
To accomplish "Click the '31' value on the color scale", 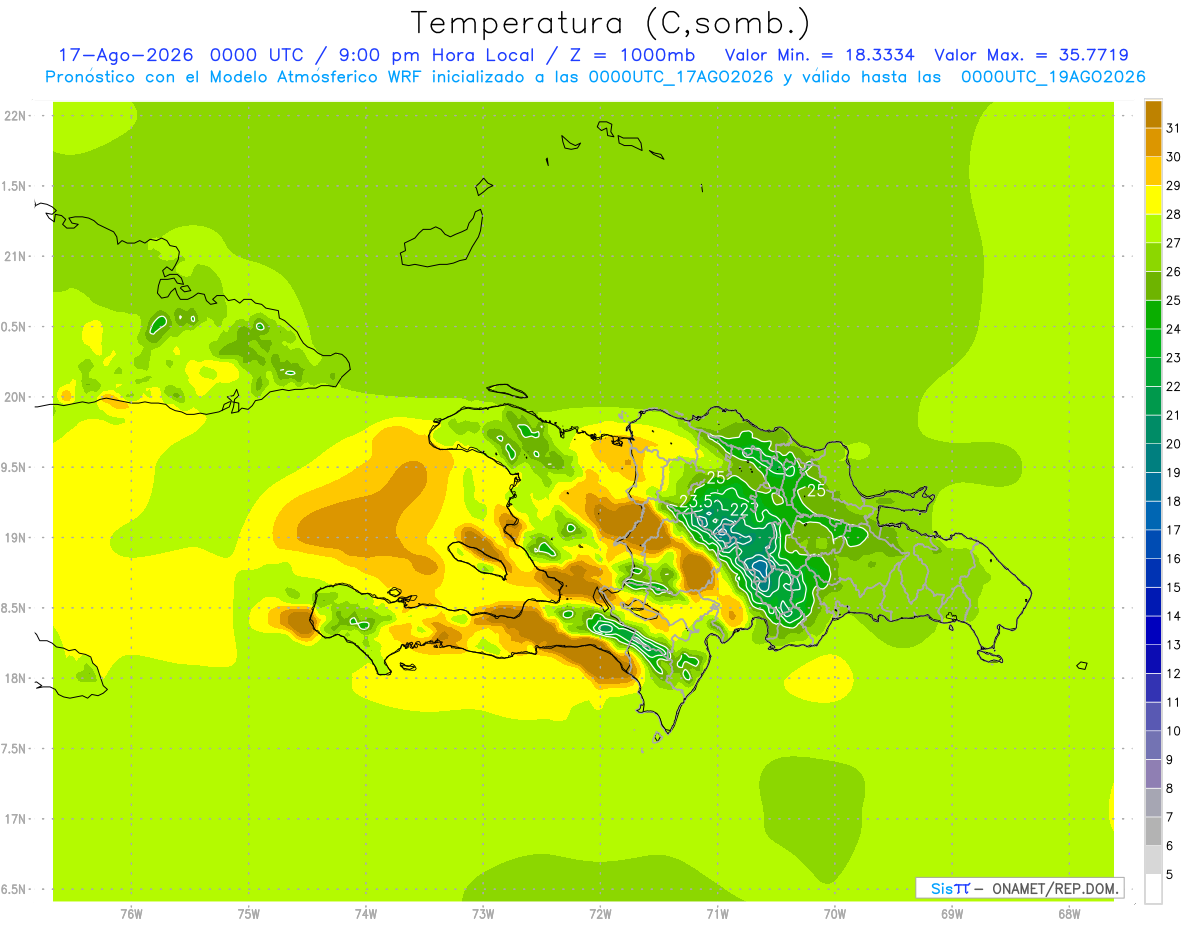I will click(1174, 128).
